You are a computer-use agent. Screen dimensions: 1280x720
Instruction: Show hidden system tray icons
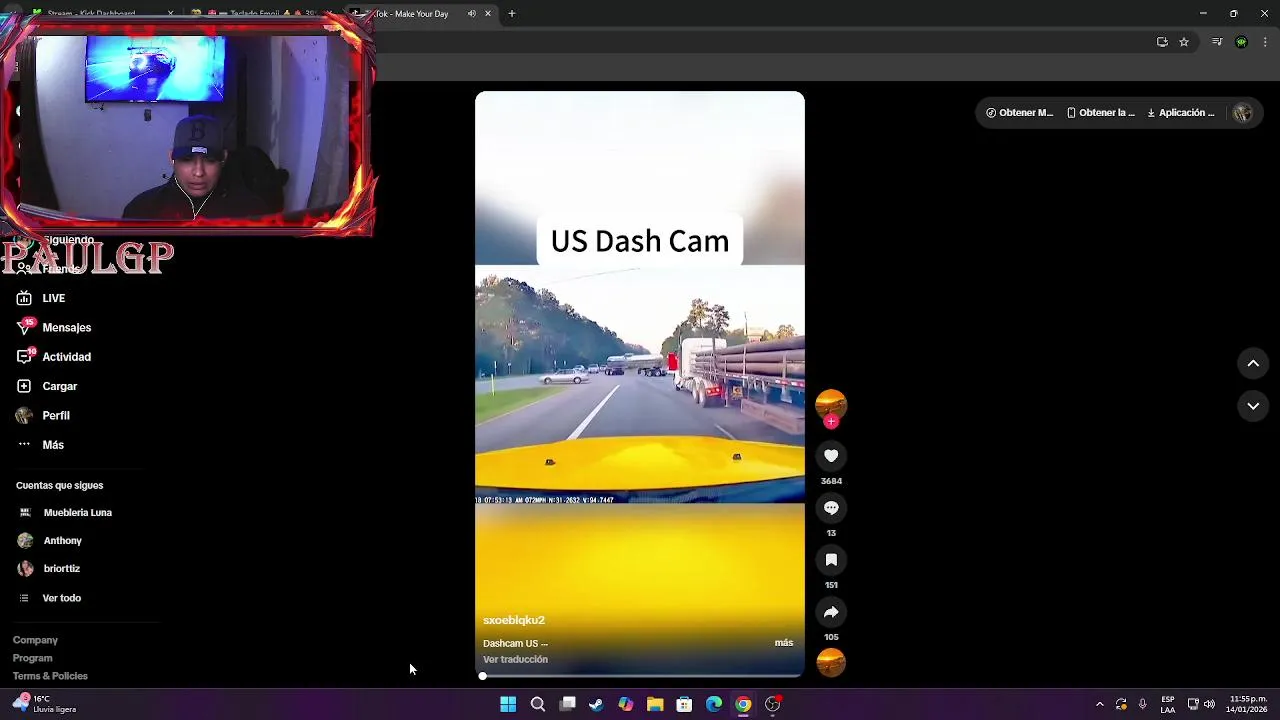click(x=1100, y=704)
